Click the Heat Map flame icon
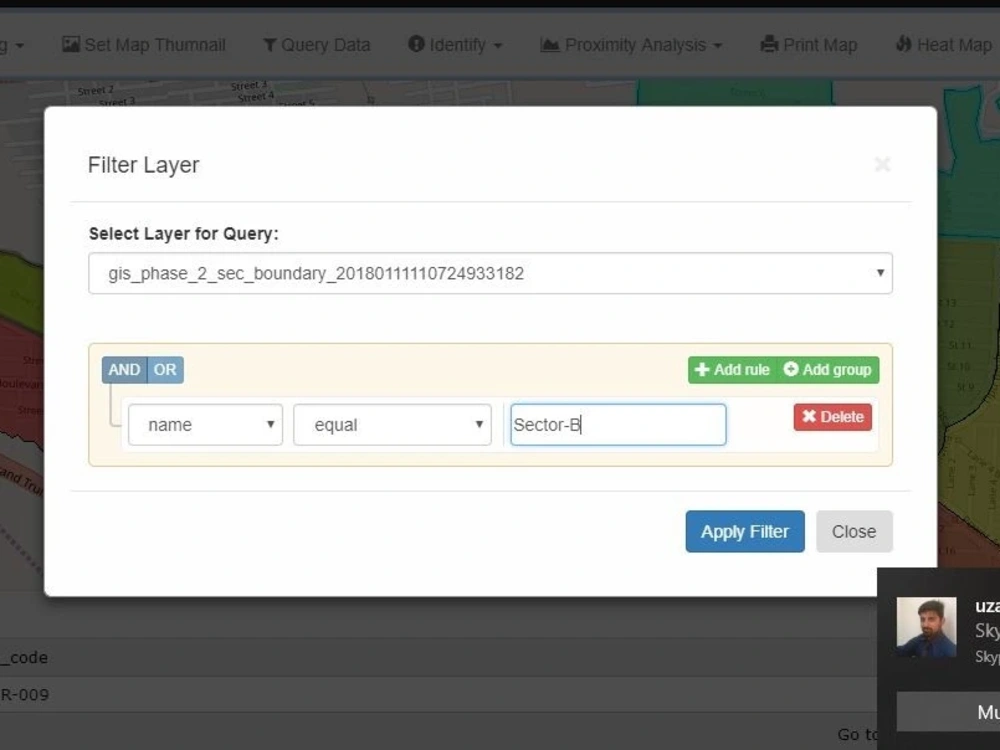 click(x=903, y=44)
